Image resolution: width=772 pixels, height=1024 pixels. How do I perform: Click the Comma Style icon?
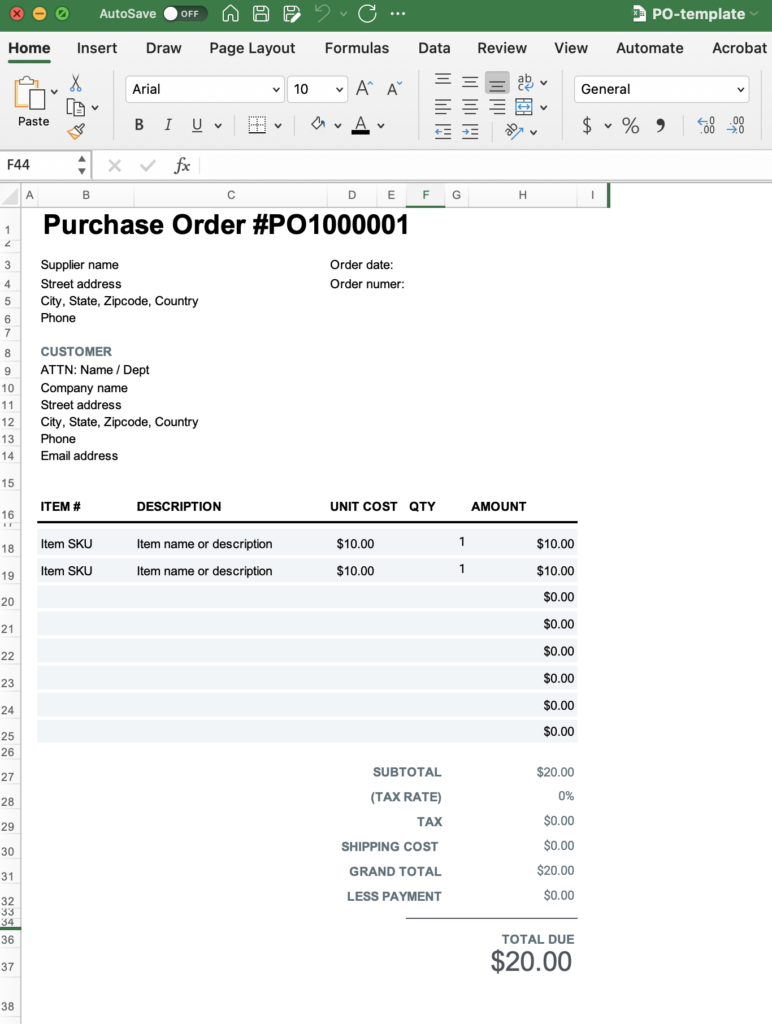click(x=660, y=125)
